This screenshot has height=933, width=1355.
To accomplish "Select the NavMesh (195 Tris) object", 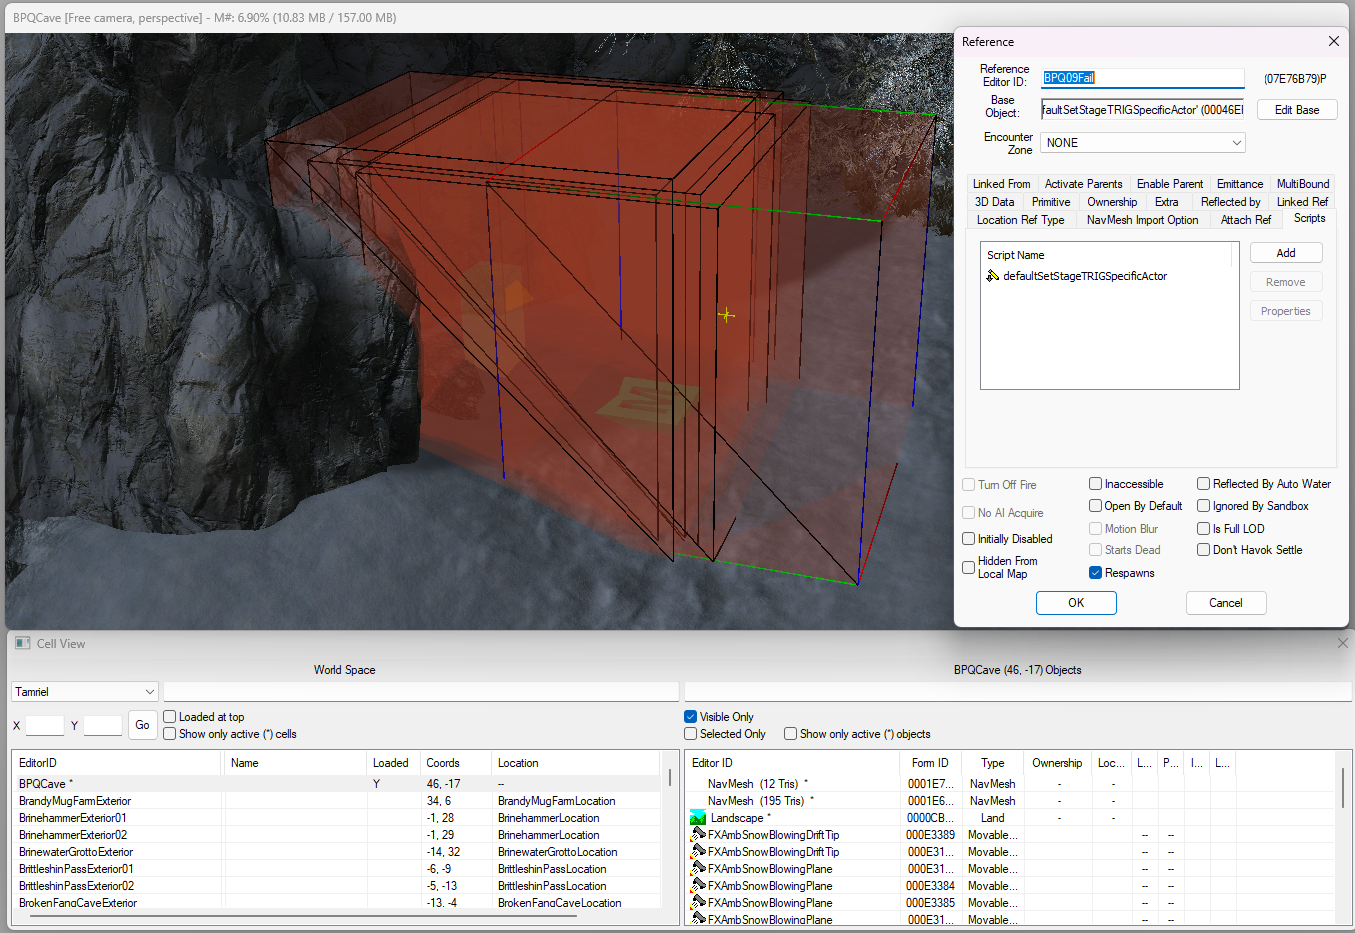I will tap(1010, 801).
